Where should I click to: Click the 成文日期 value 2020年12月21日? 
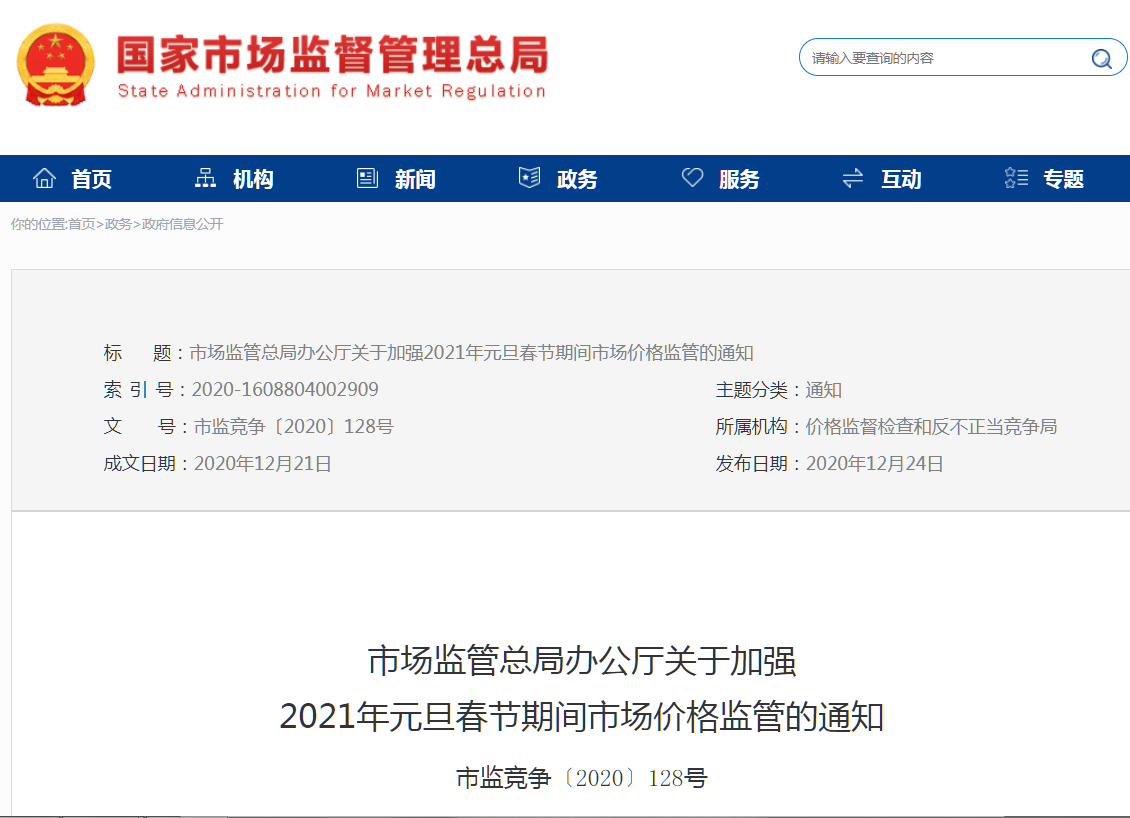pos(263,463)
